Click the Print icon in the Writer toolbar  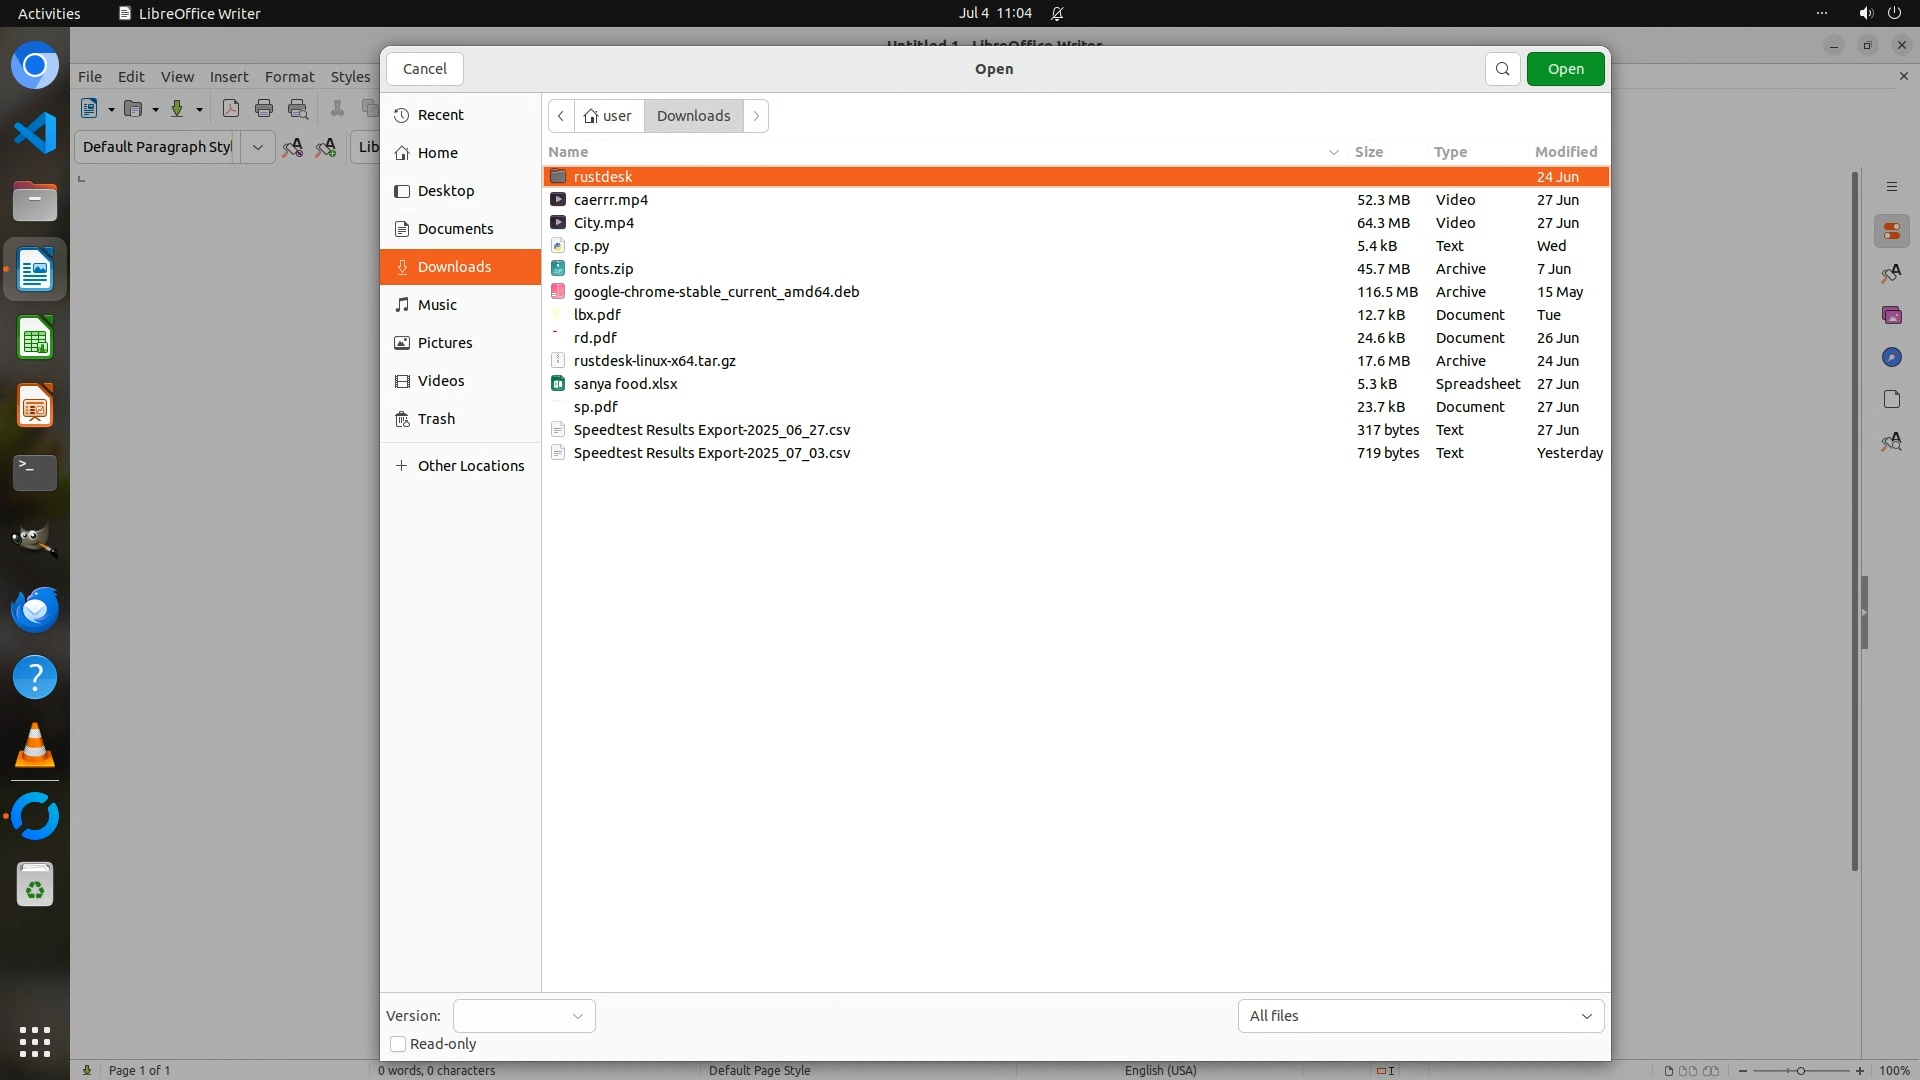click(x=264, y=109)
